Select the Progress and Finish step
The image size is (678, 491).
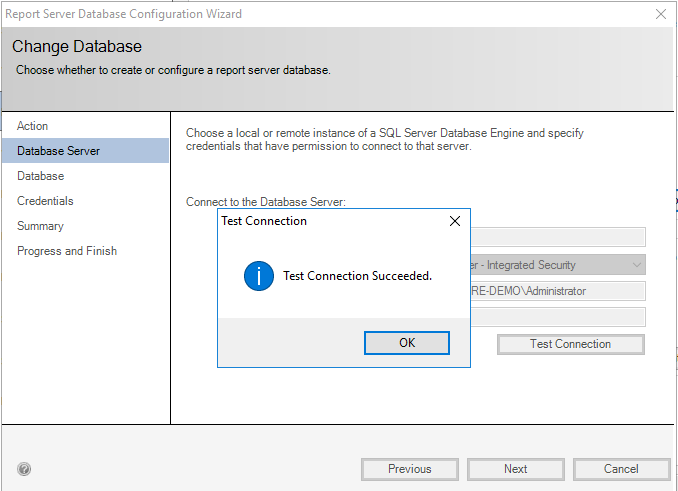67,251
